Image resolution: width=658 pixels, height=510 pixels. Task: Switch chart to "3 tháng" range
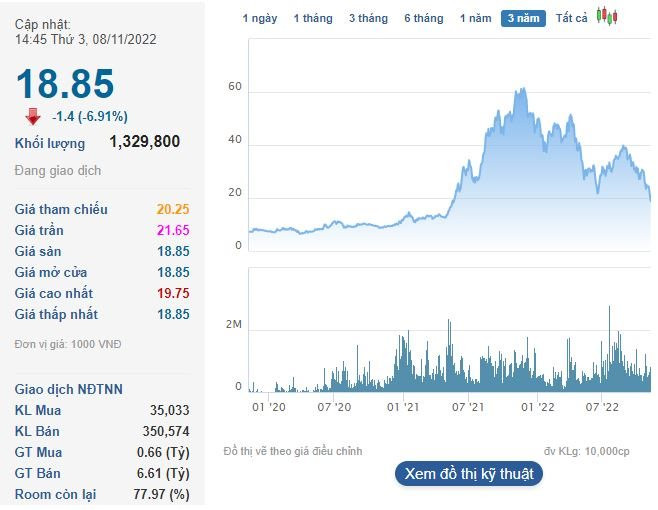(368, 18)
